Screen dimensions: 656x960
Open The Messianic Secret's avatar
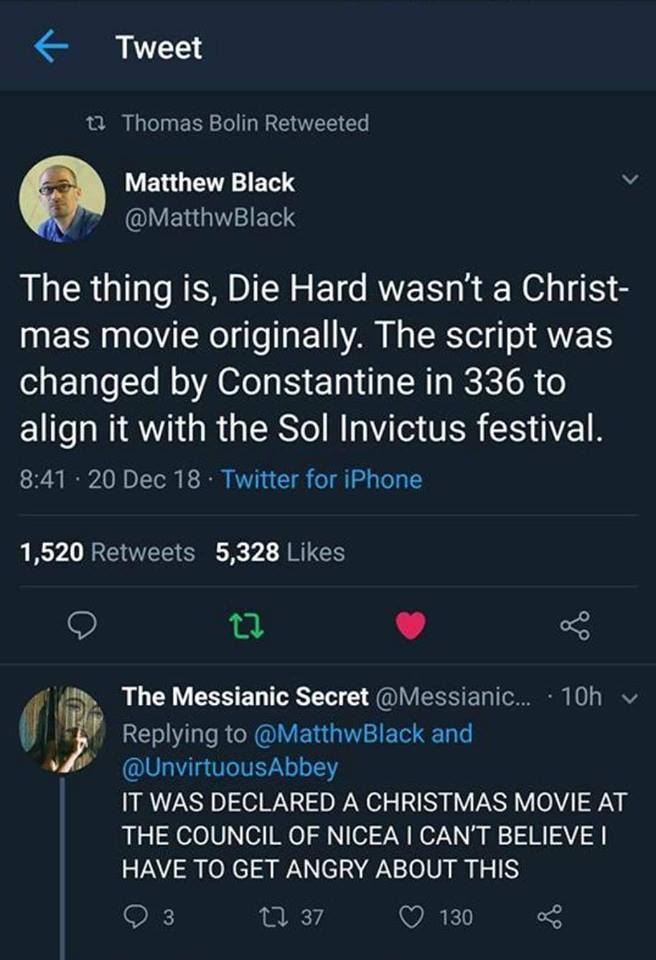coord(62,728)
